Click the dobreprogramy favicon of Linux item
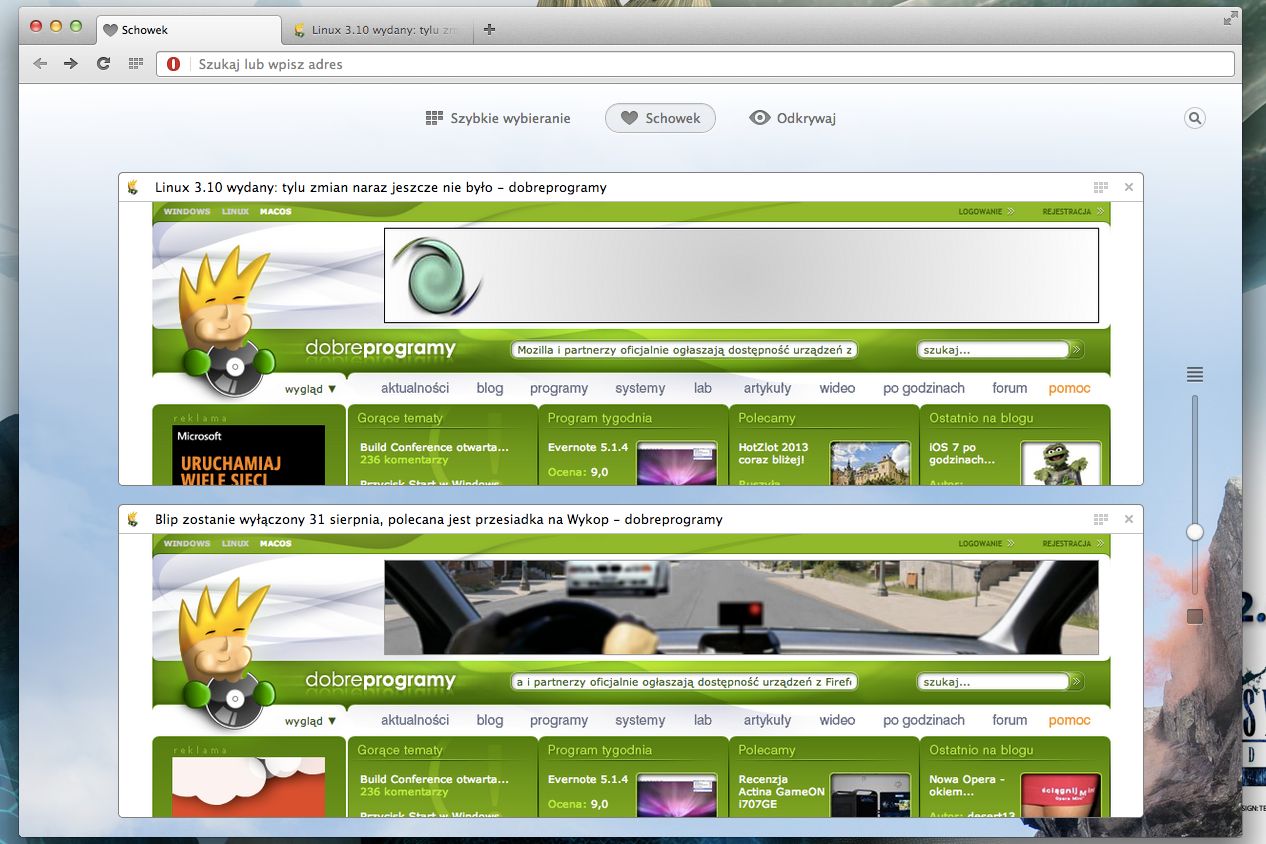 [x=133, y=187]
